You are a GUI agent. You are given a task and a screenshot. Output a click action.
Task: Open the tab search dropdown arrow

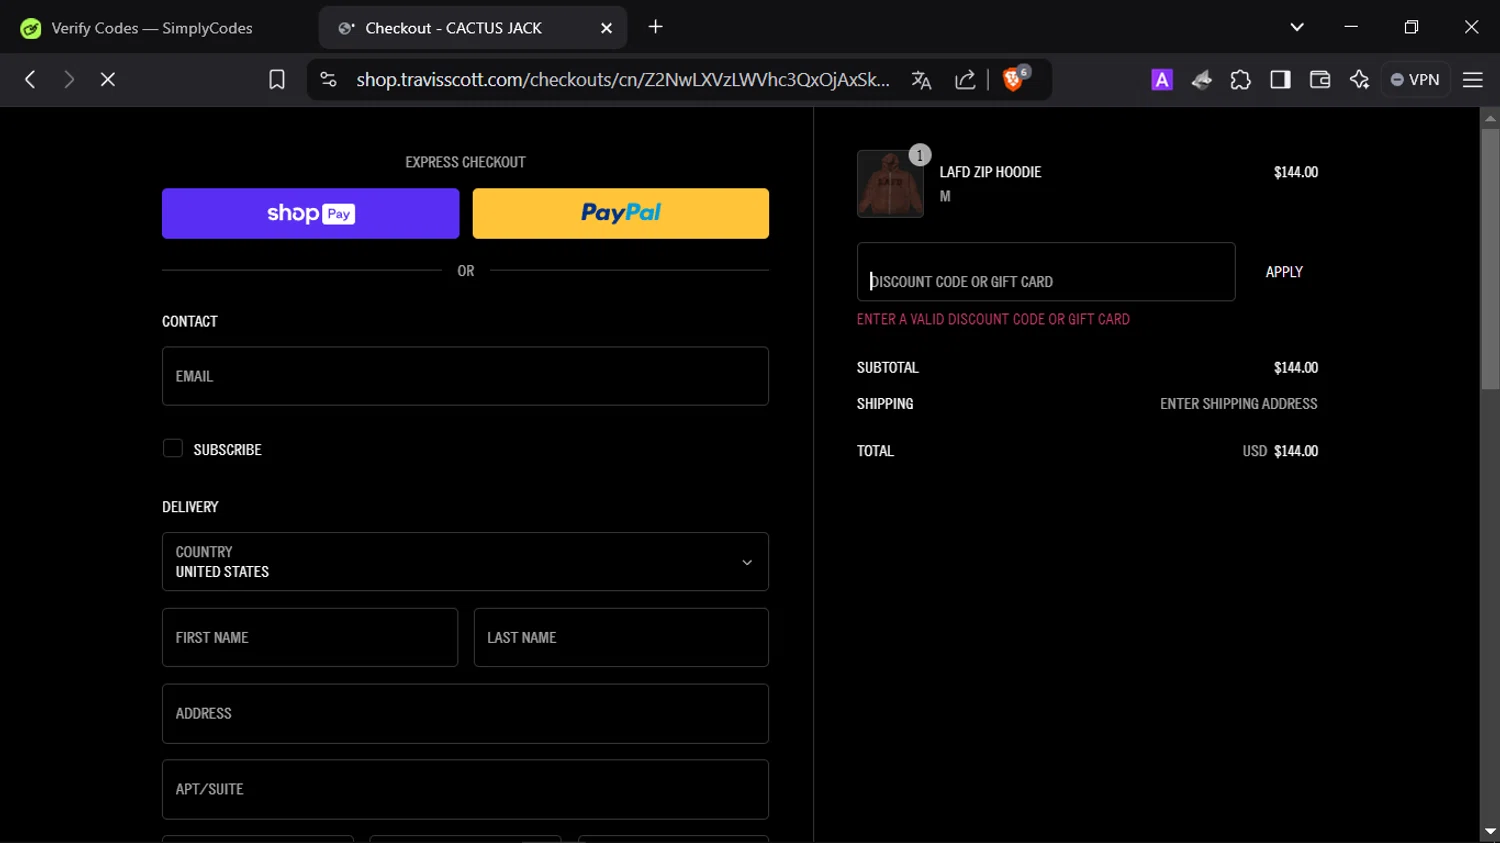[1297, 27]
